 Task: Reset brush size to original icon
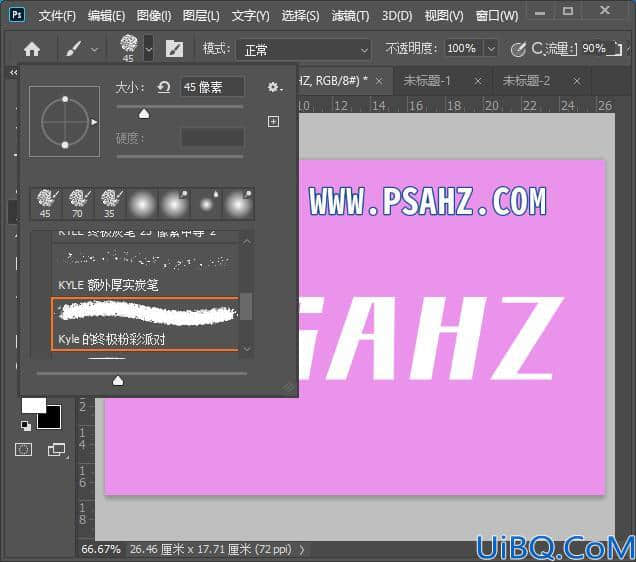coord(163,87)
